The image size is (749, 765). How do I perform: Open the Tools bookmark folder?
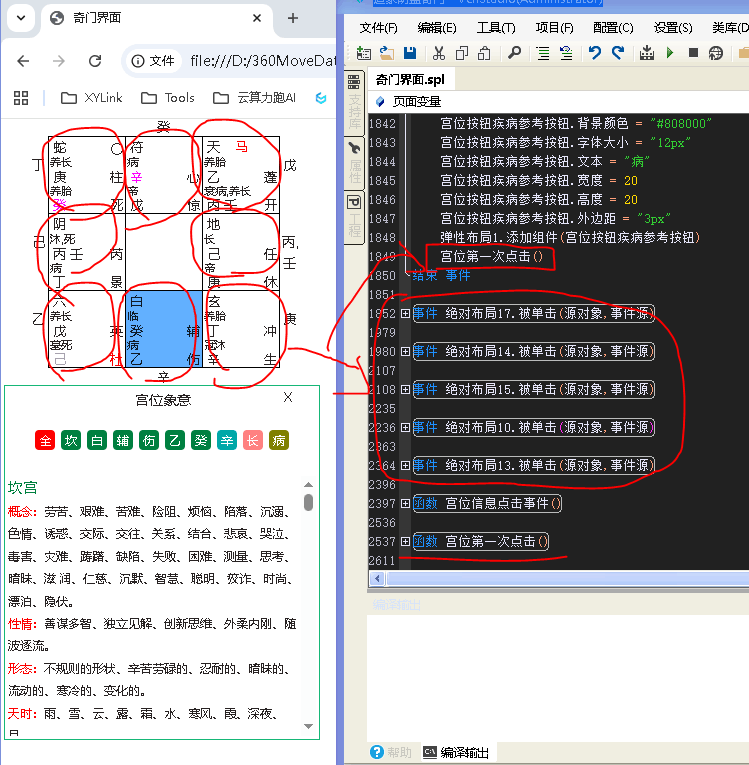point(167,98)
